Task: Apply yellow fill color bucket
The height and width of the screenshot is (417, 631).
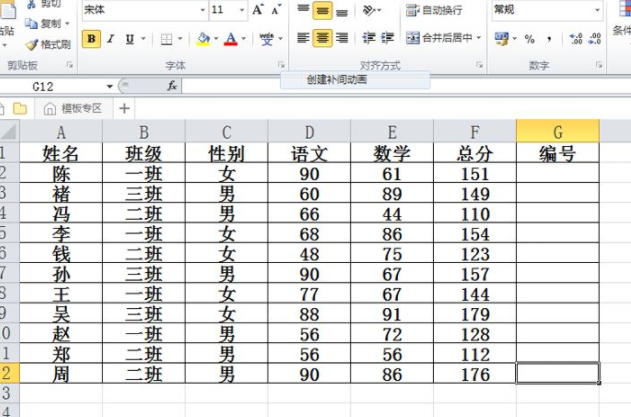Action: 203,39
